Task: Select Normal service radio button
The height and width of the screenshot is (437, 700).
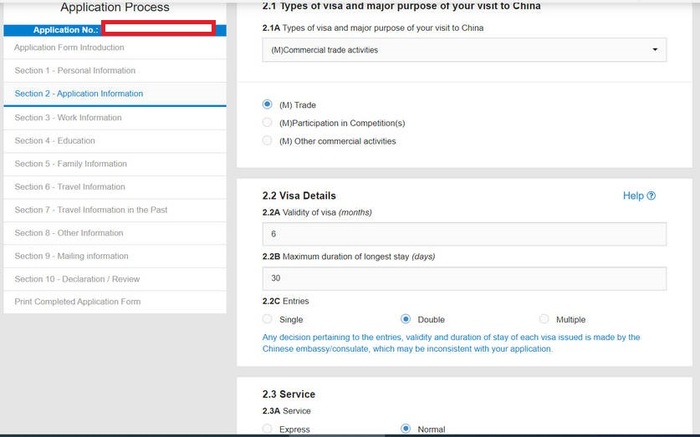Action: coord(405,429)
